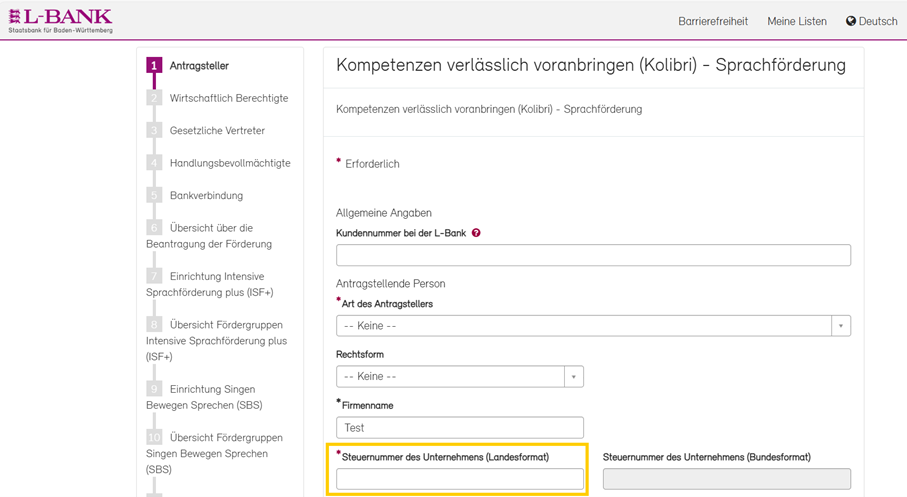Click step 1 number badge Antragsteller

pos(153,66)
